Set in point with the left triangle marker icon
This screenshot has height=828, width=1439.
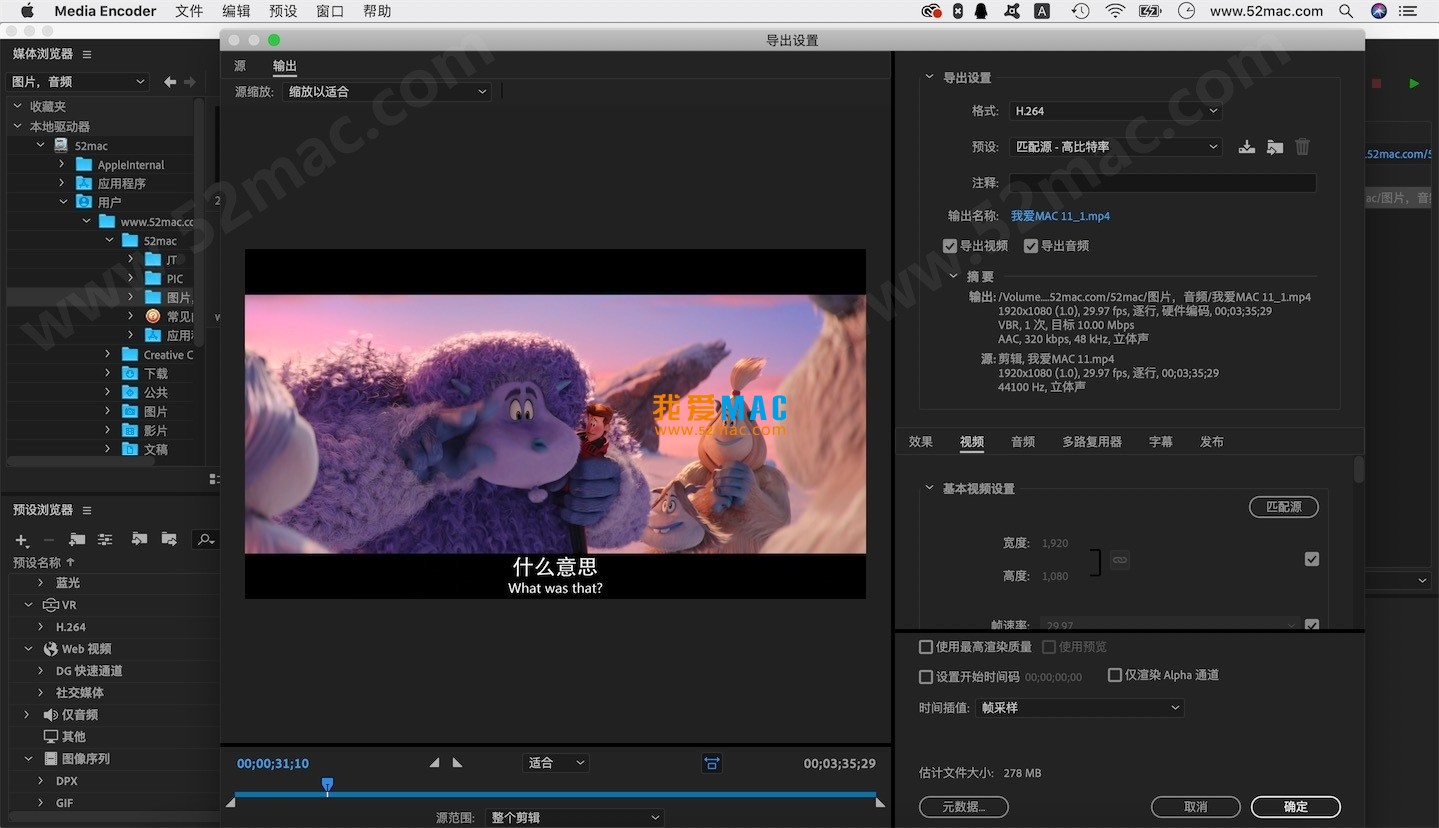pyautogui.click(x=434, y=763)
